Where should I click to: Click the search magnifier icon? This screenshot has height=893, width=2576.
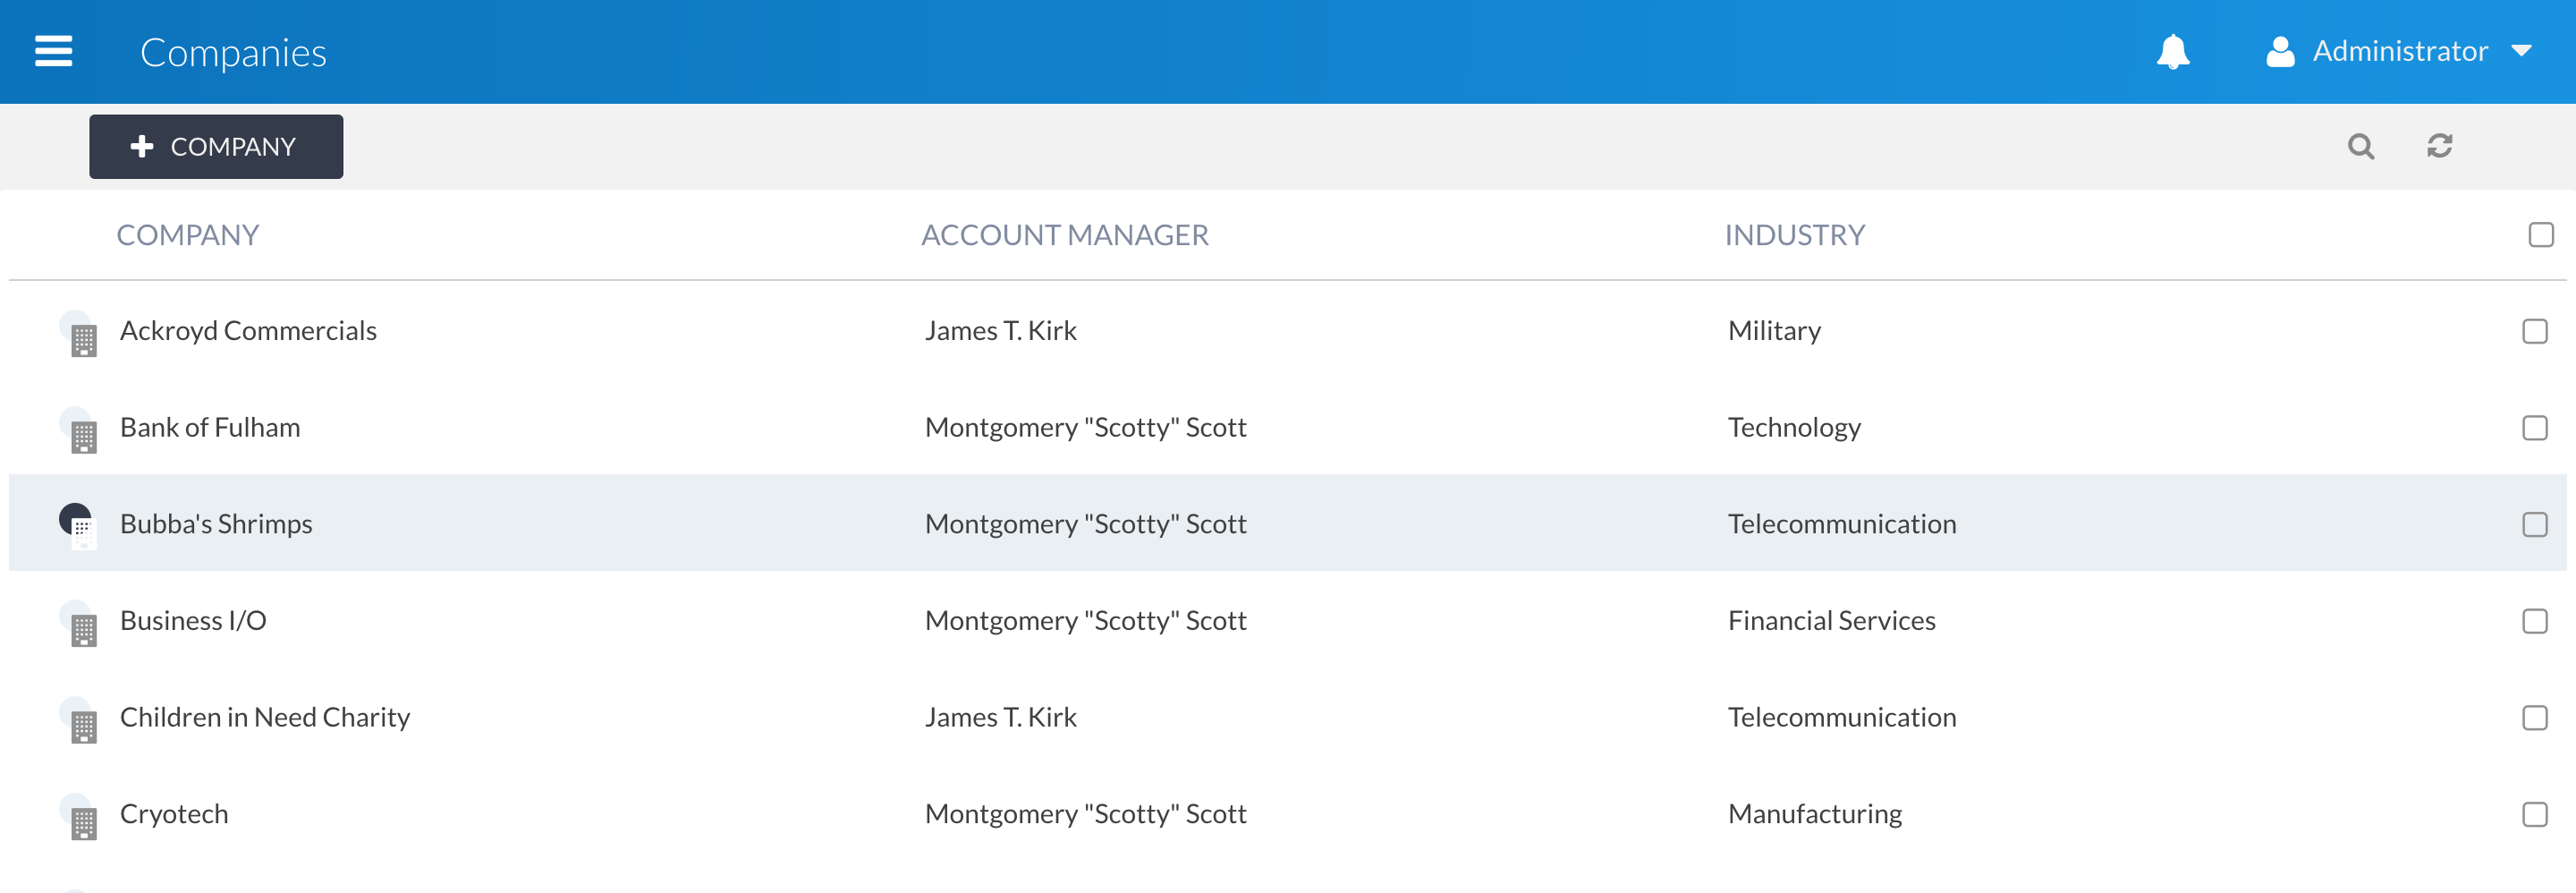[2360, 147]
